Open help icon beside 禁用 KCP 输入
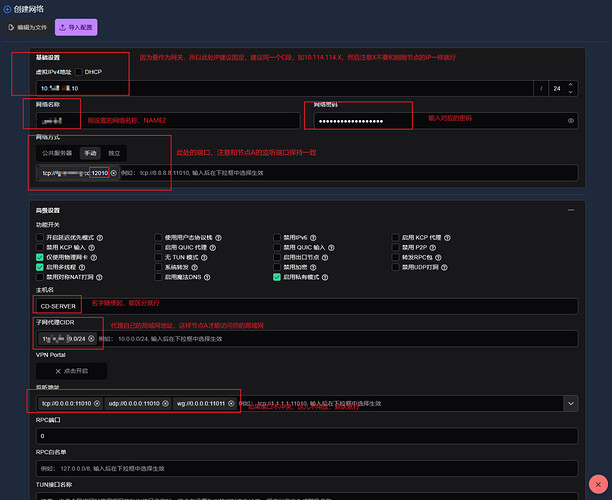Viewport: 612px width, 500px height. [91, 247]
